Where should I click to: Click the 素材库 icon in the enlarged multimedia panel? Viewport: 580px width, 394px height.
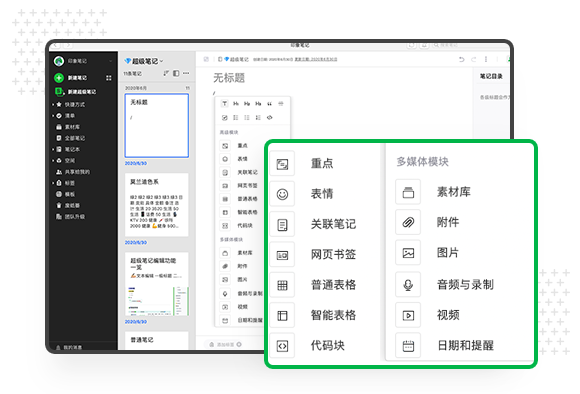(x=408, y=192)
